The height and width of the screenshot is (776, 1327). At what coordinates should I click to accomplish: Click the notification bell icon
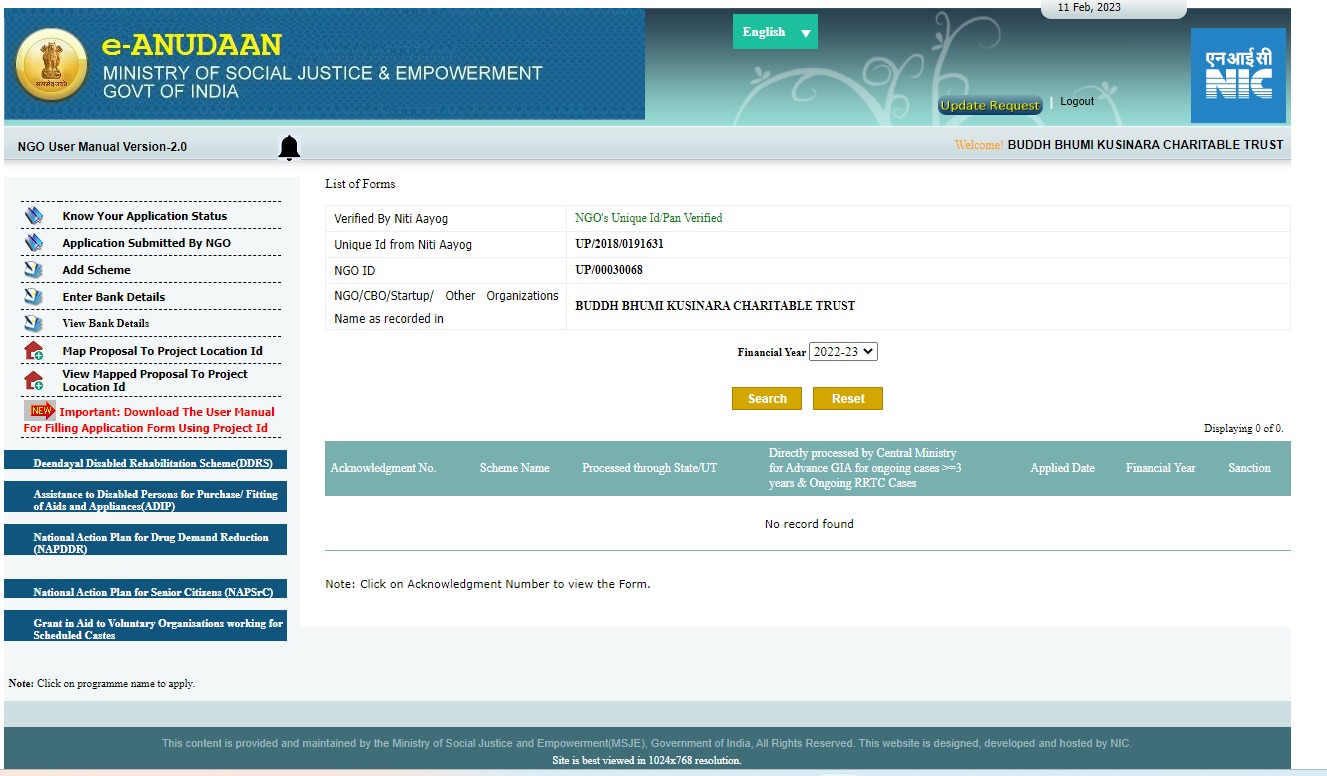289,146
